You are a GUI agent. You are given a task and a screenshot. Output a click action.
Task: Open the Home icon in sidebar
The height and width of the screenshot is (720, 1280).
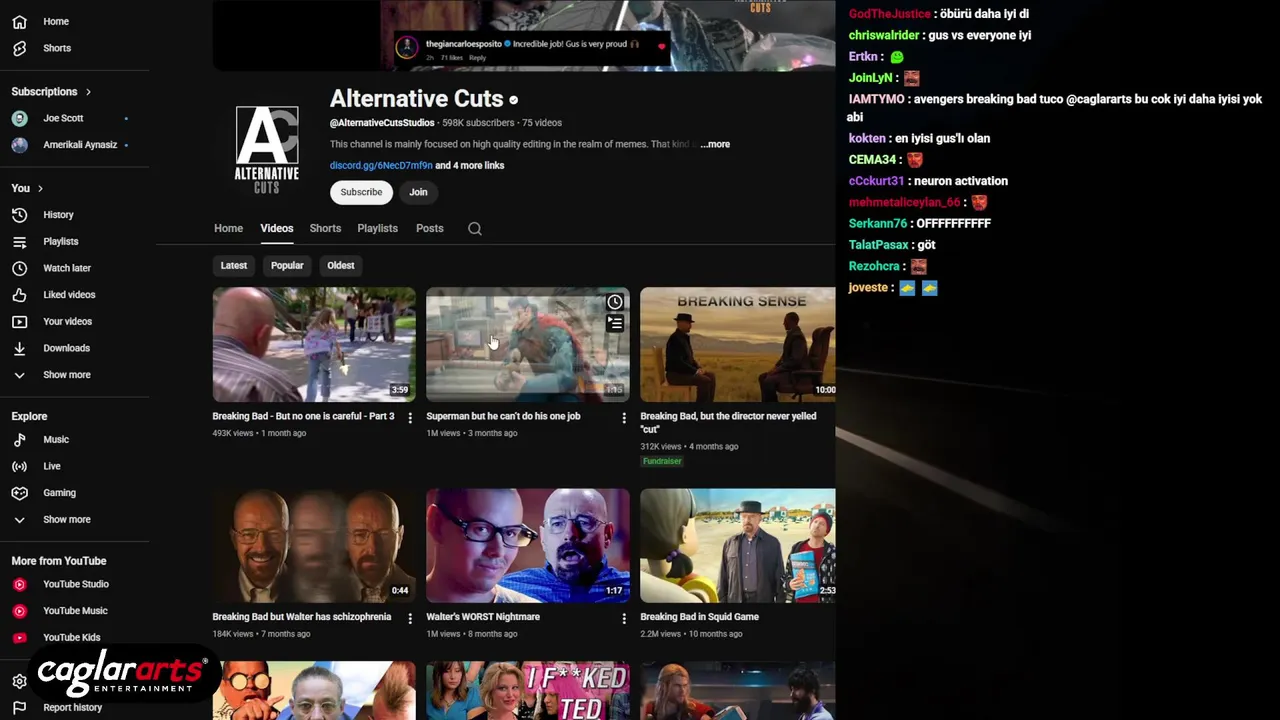pos(19,21)
